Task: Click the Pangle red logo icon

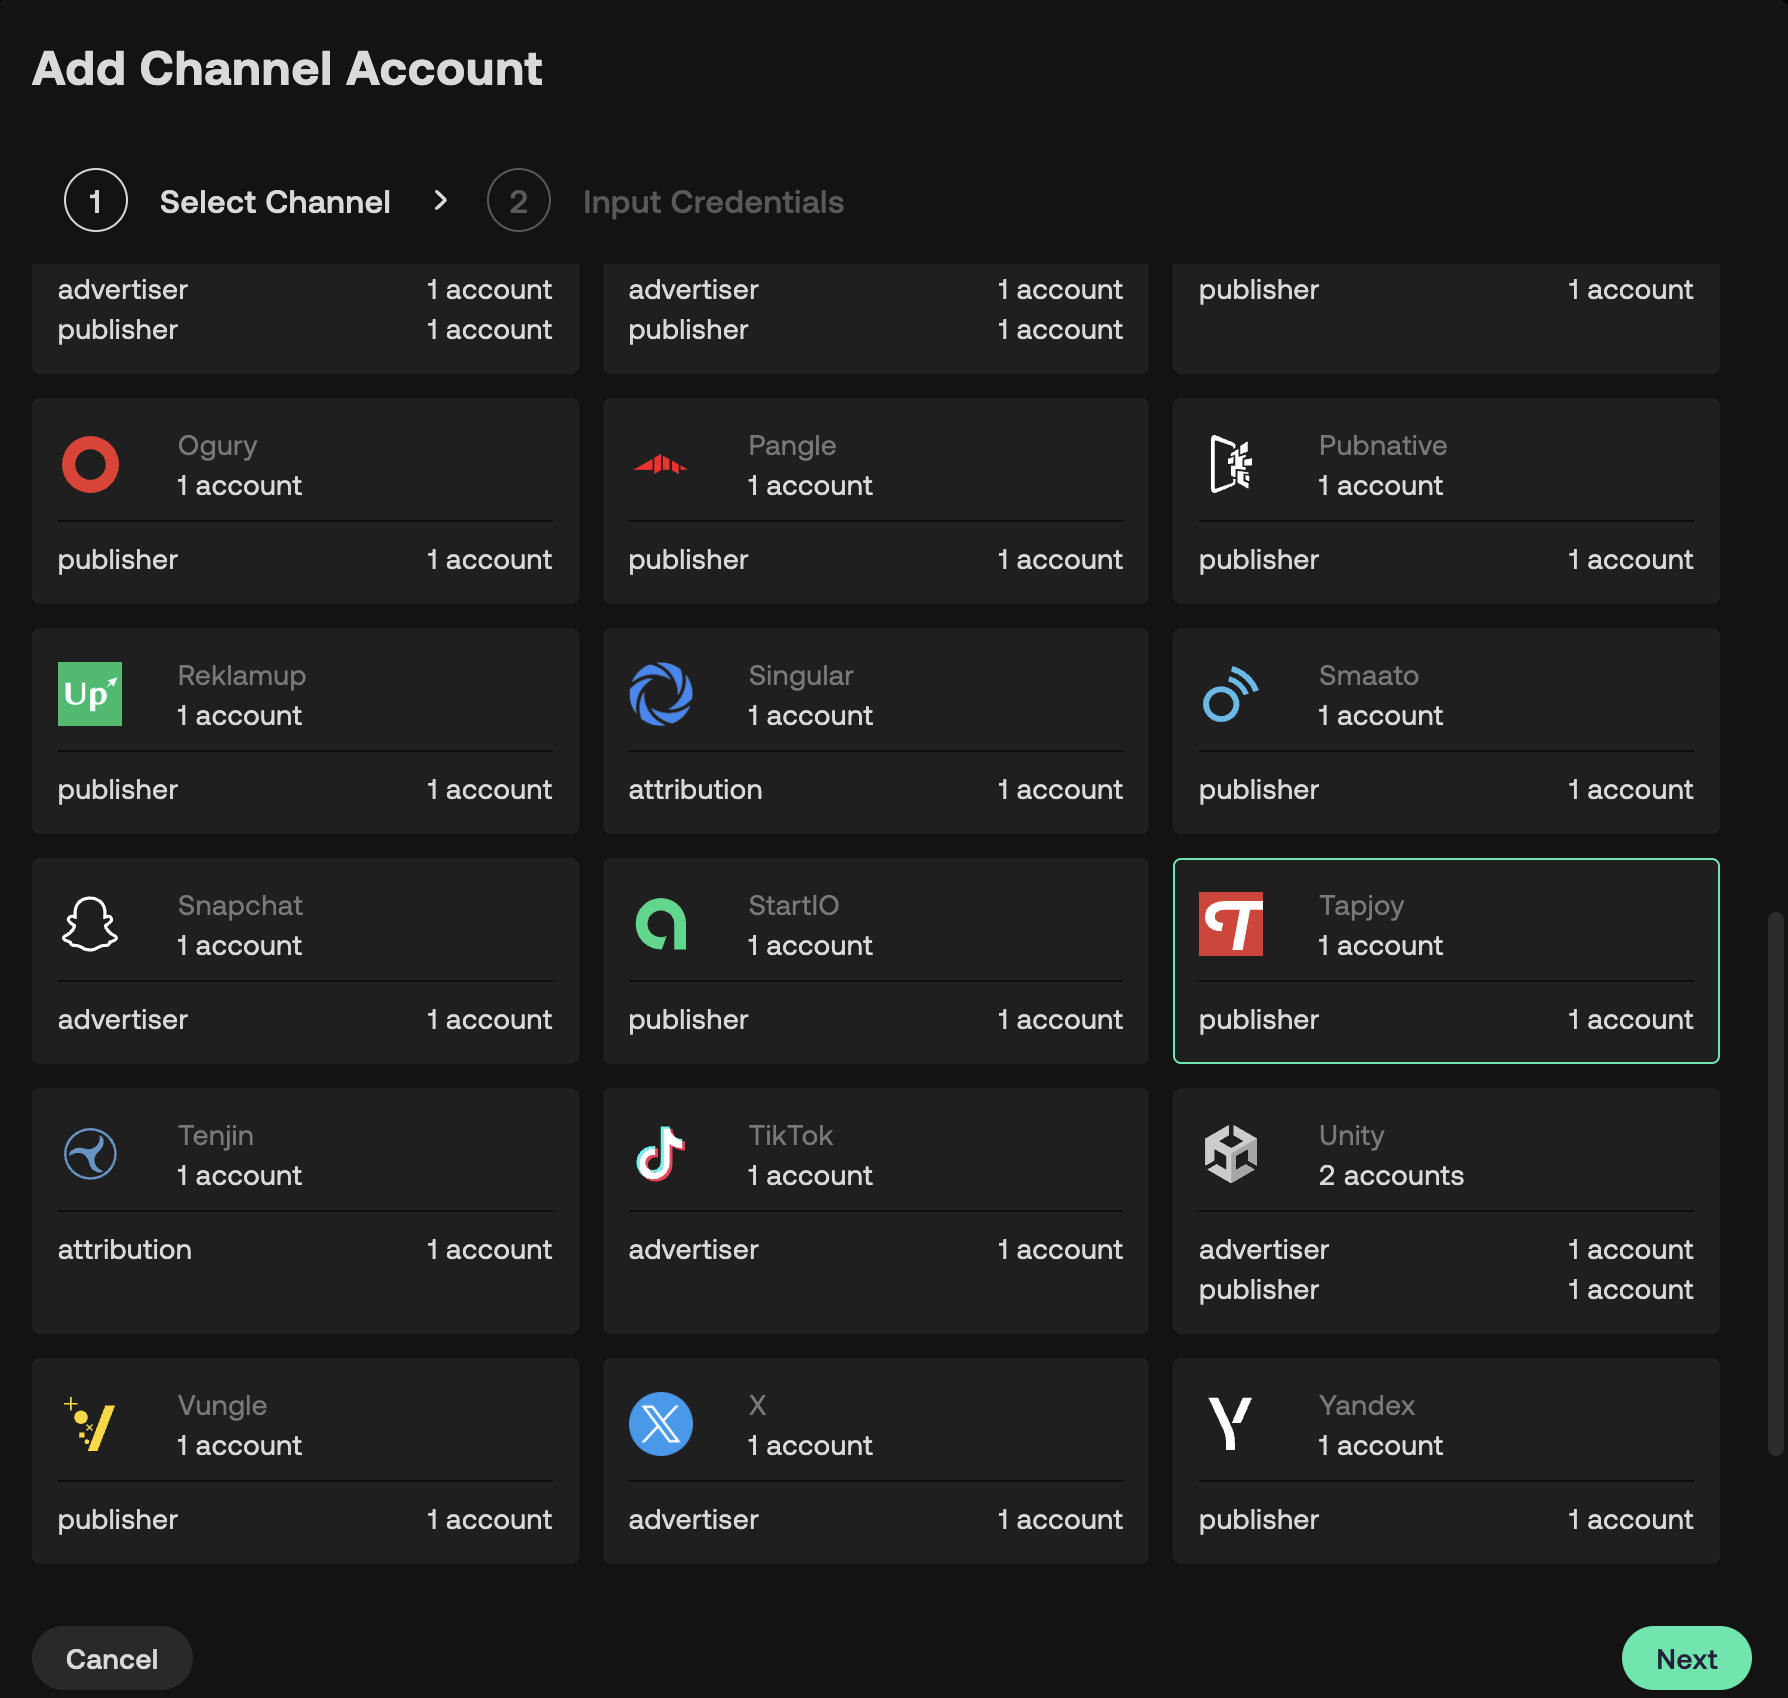Action: [660, 464]
